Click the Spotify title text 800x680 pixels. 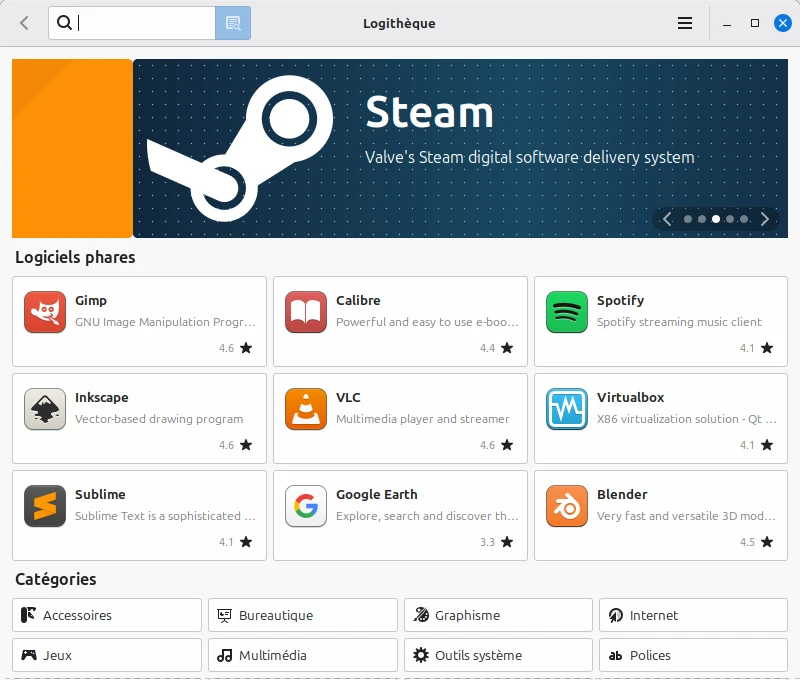point(620,300)
